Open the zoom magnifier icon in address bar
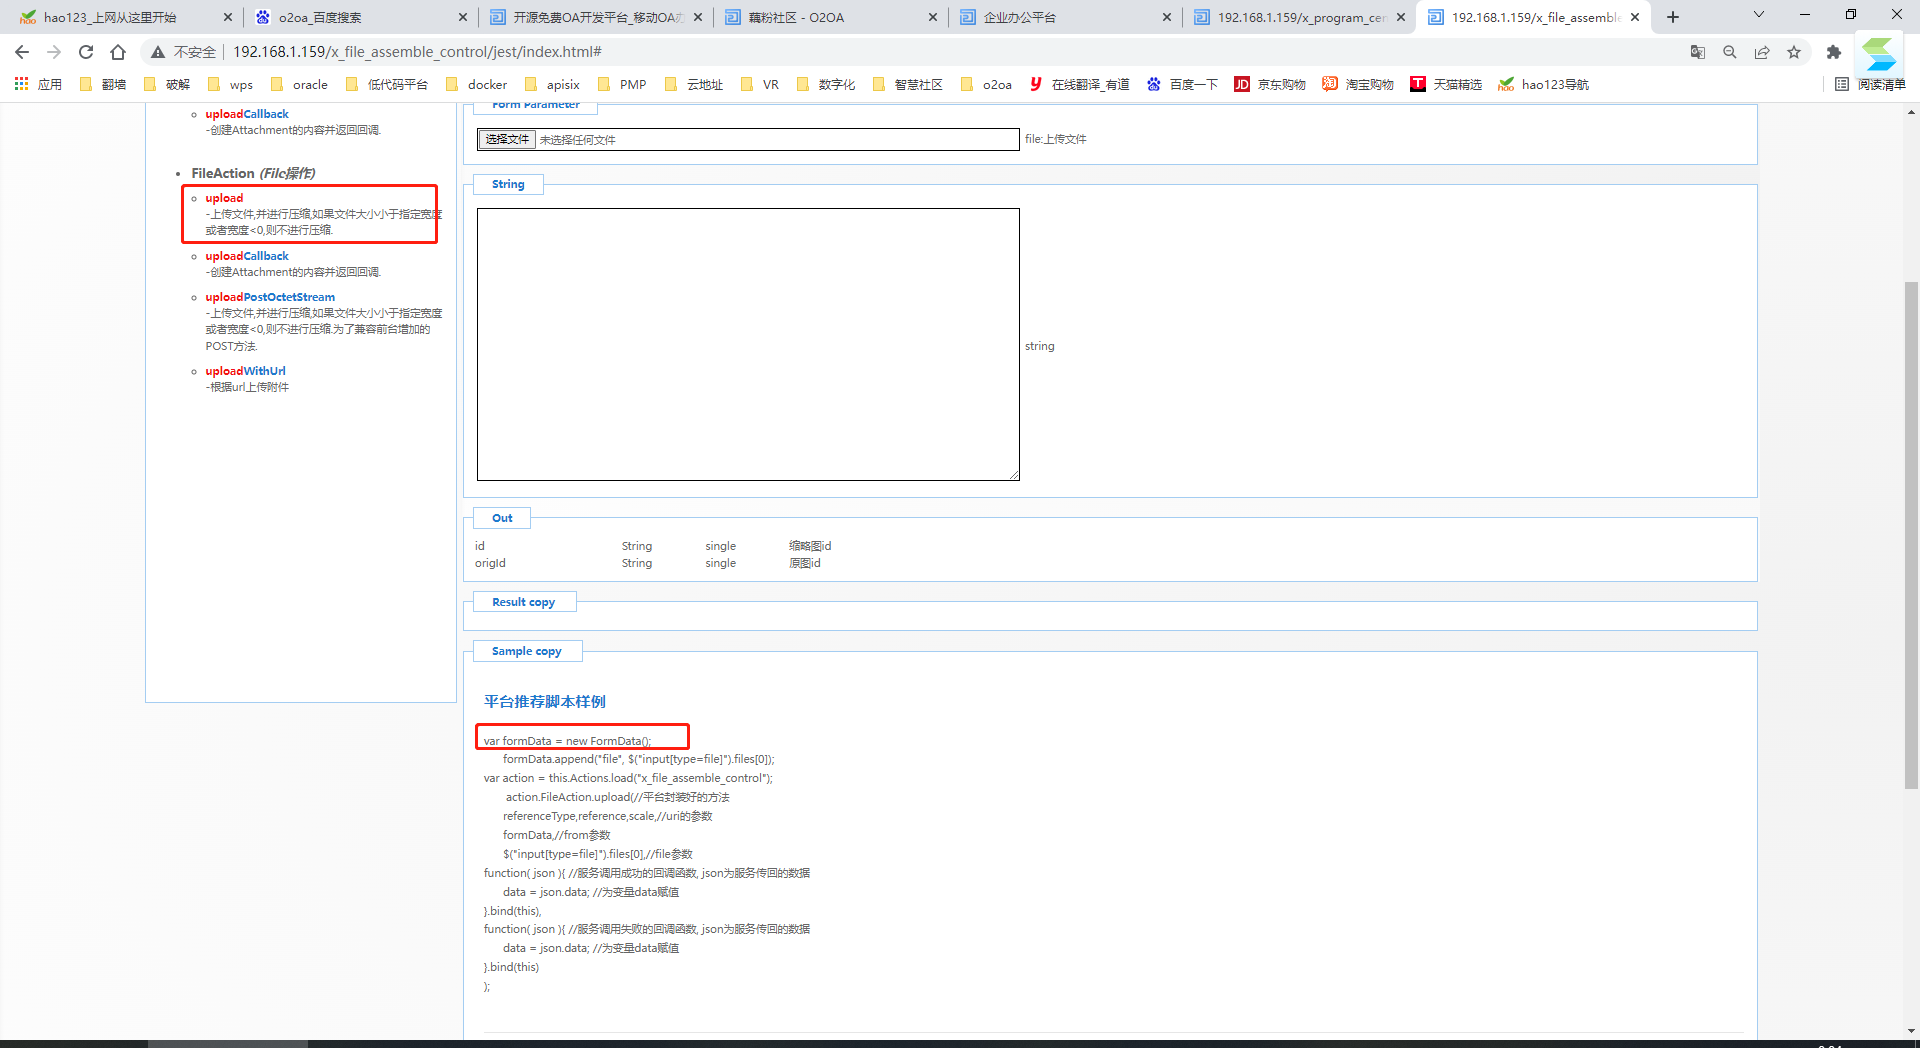Screen dimensions: 1920x1048 (1730, 52)
